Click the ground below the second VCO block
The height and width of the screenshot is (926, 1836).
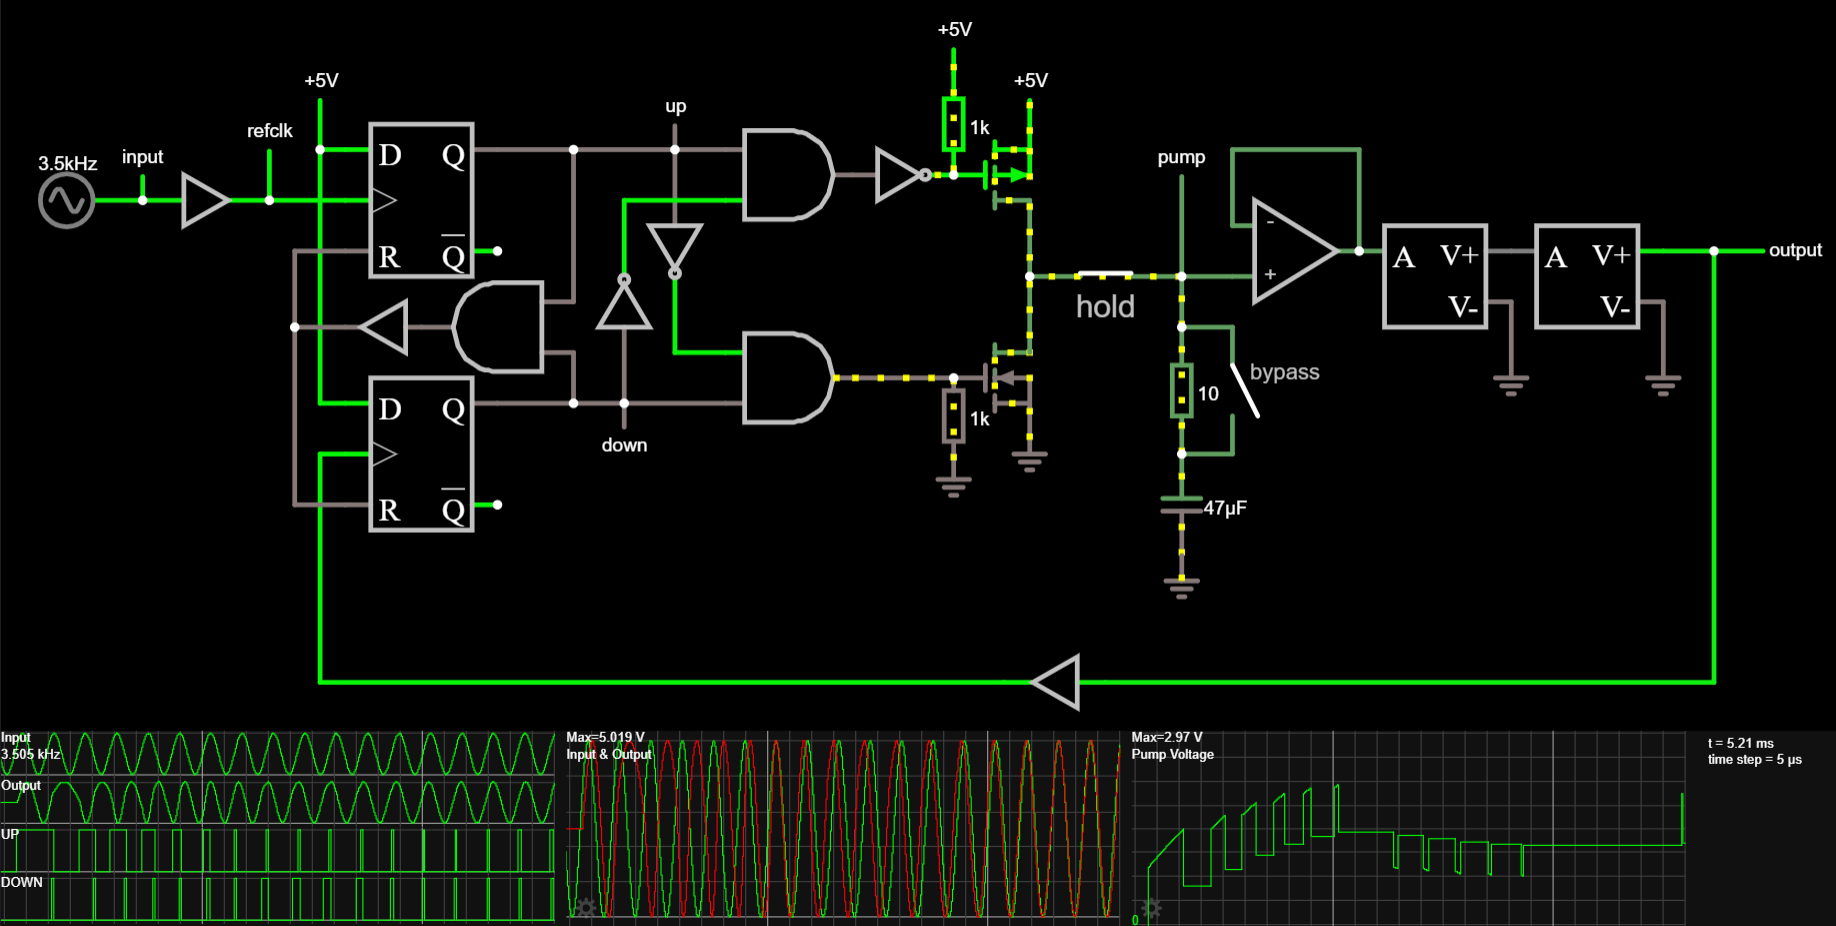(x=1663, y=385)
